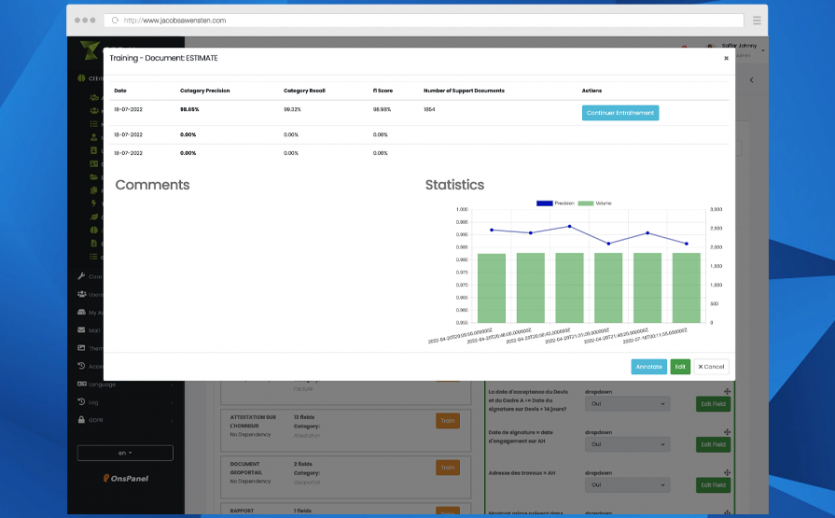The width and height of the screenshot is (835, 518).
Task: Click the blue Annotate button
Action: tap(649, 367)
